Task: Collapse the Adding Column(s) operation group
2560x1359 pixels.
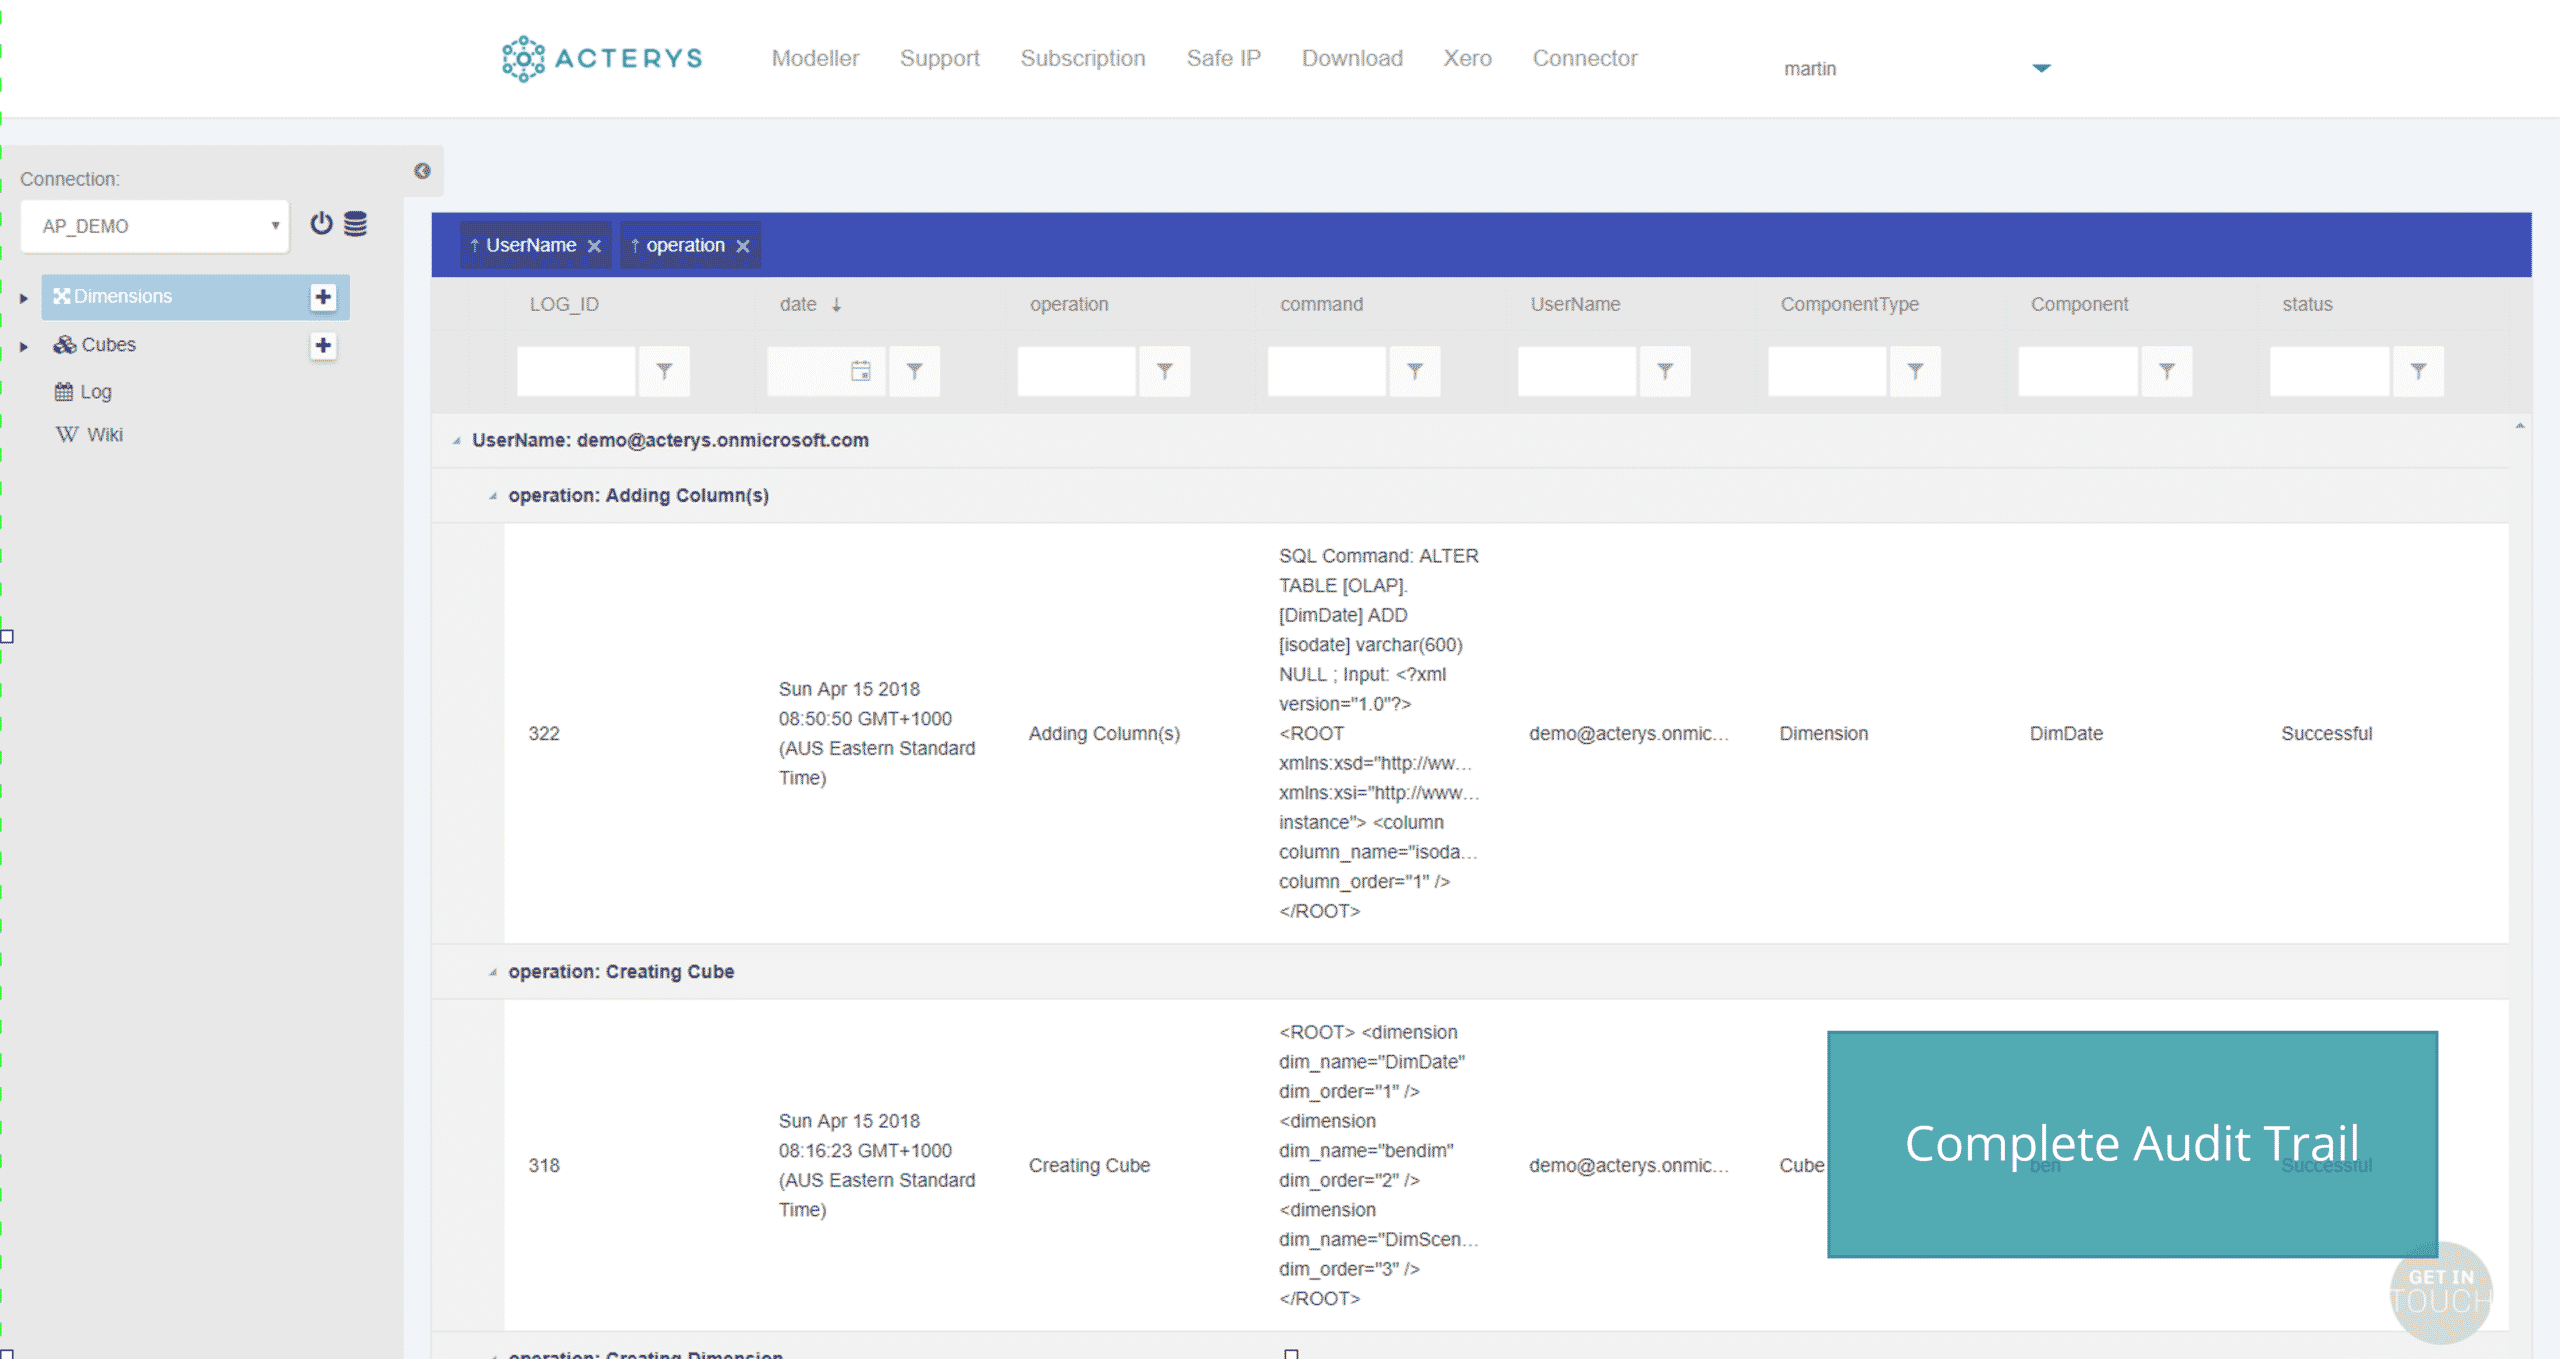Action: coord(492,496)
